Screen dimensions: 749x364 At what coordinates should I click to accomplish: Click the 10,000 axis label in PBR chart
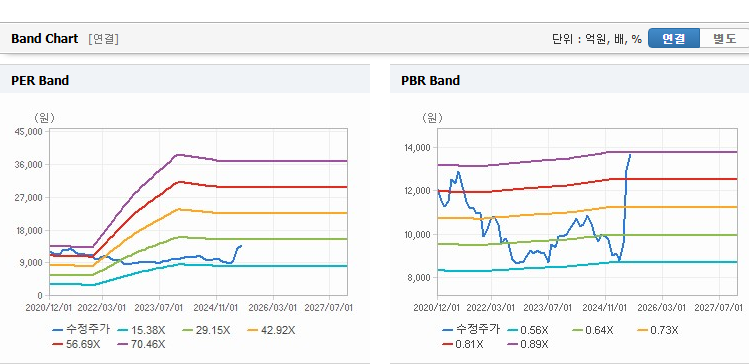point(418,234)
